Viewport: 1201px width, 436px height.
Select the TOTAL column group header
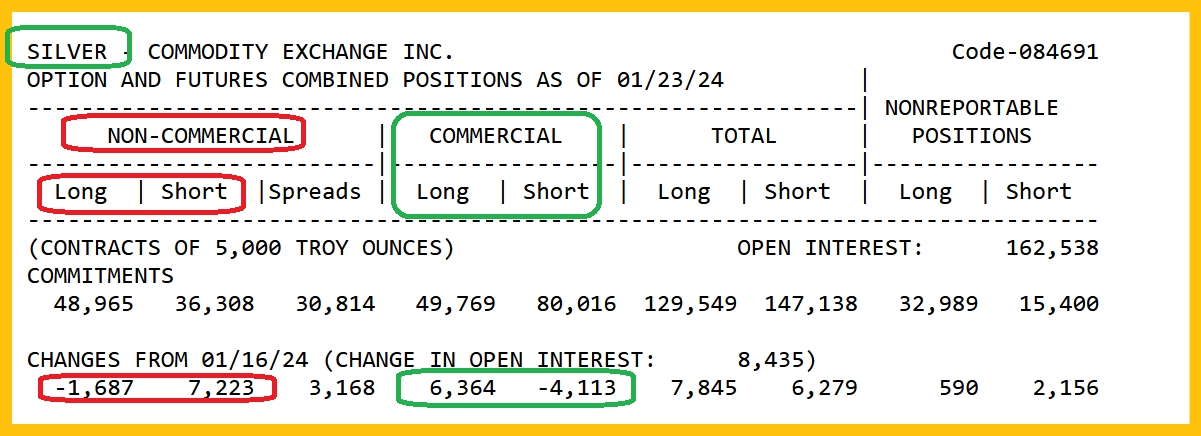tap(743, 135)
